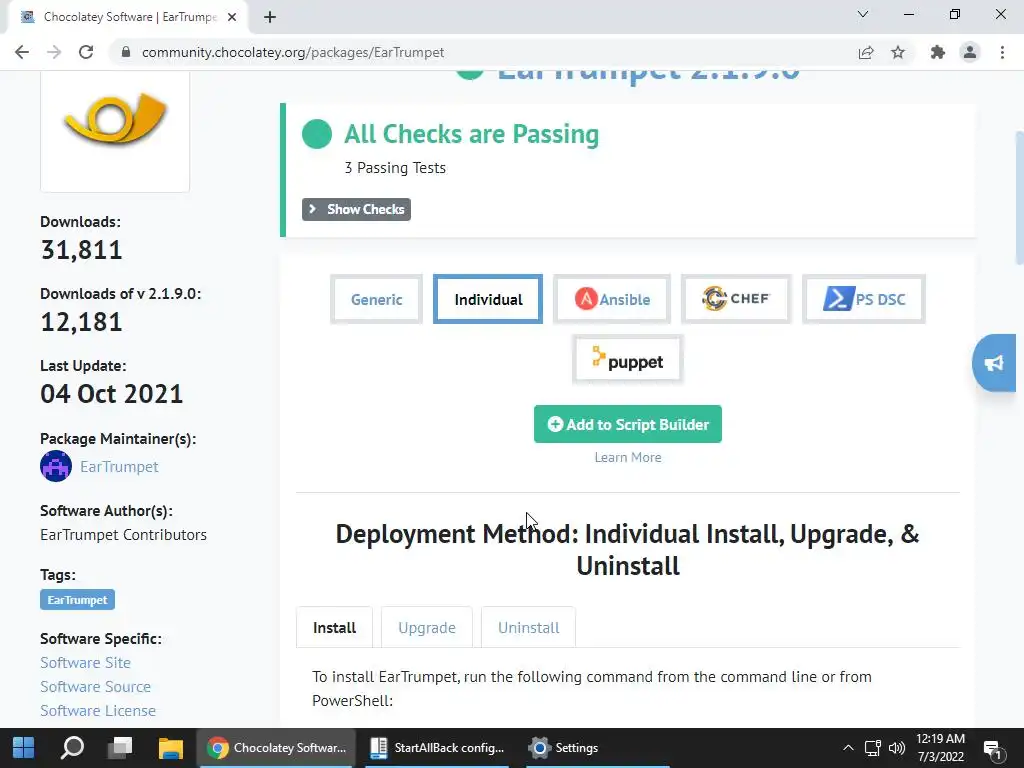Open the Windows Start menu
Screen dimensions: 1024x768
24,748
